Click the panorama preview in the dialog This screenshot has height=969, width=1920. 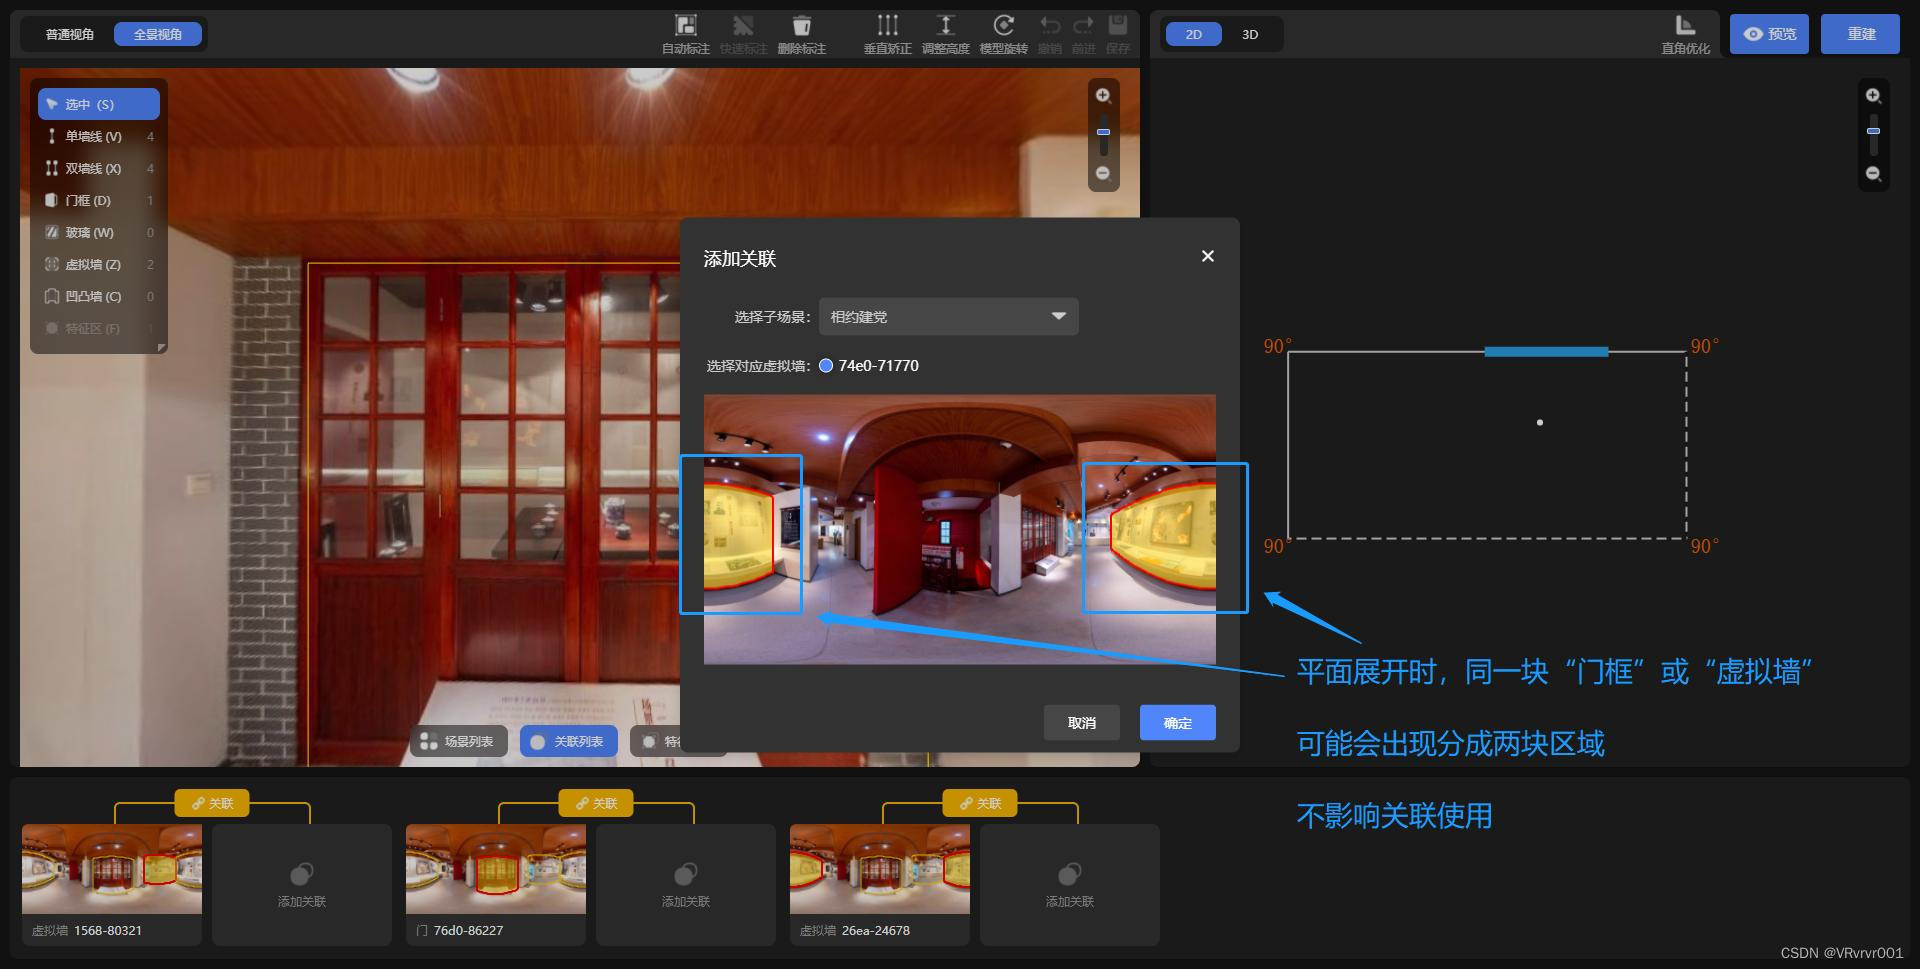point(960,529)
